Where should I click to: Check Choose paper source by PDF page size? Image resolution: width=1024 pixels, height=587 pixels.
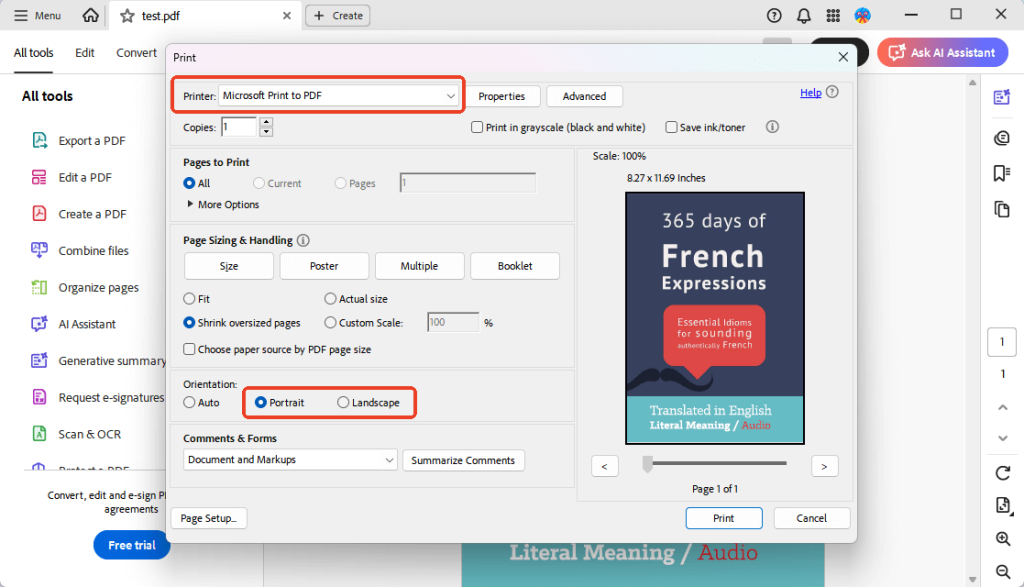tap(190, 350)
